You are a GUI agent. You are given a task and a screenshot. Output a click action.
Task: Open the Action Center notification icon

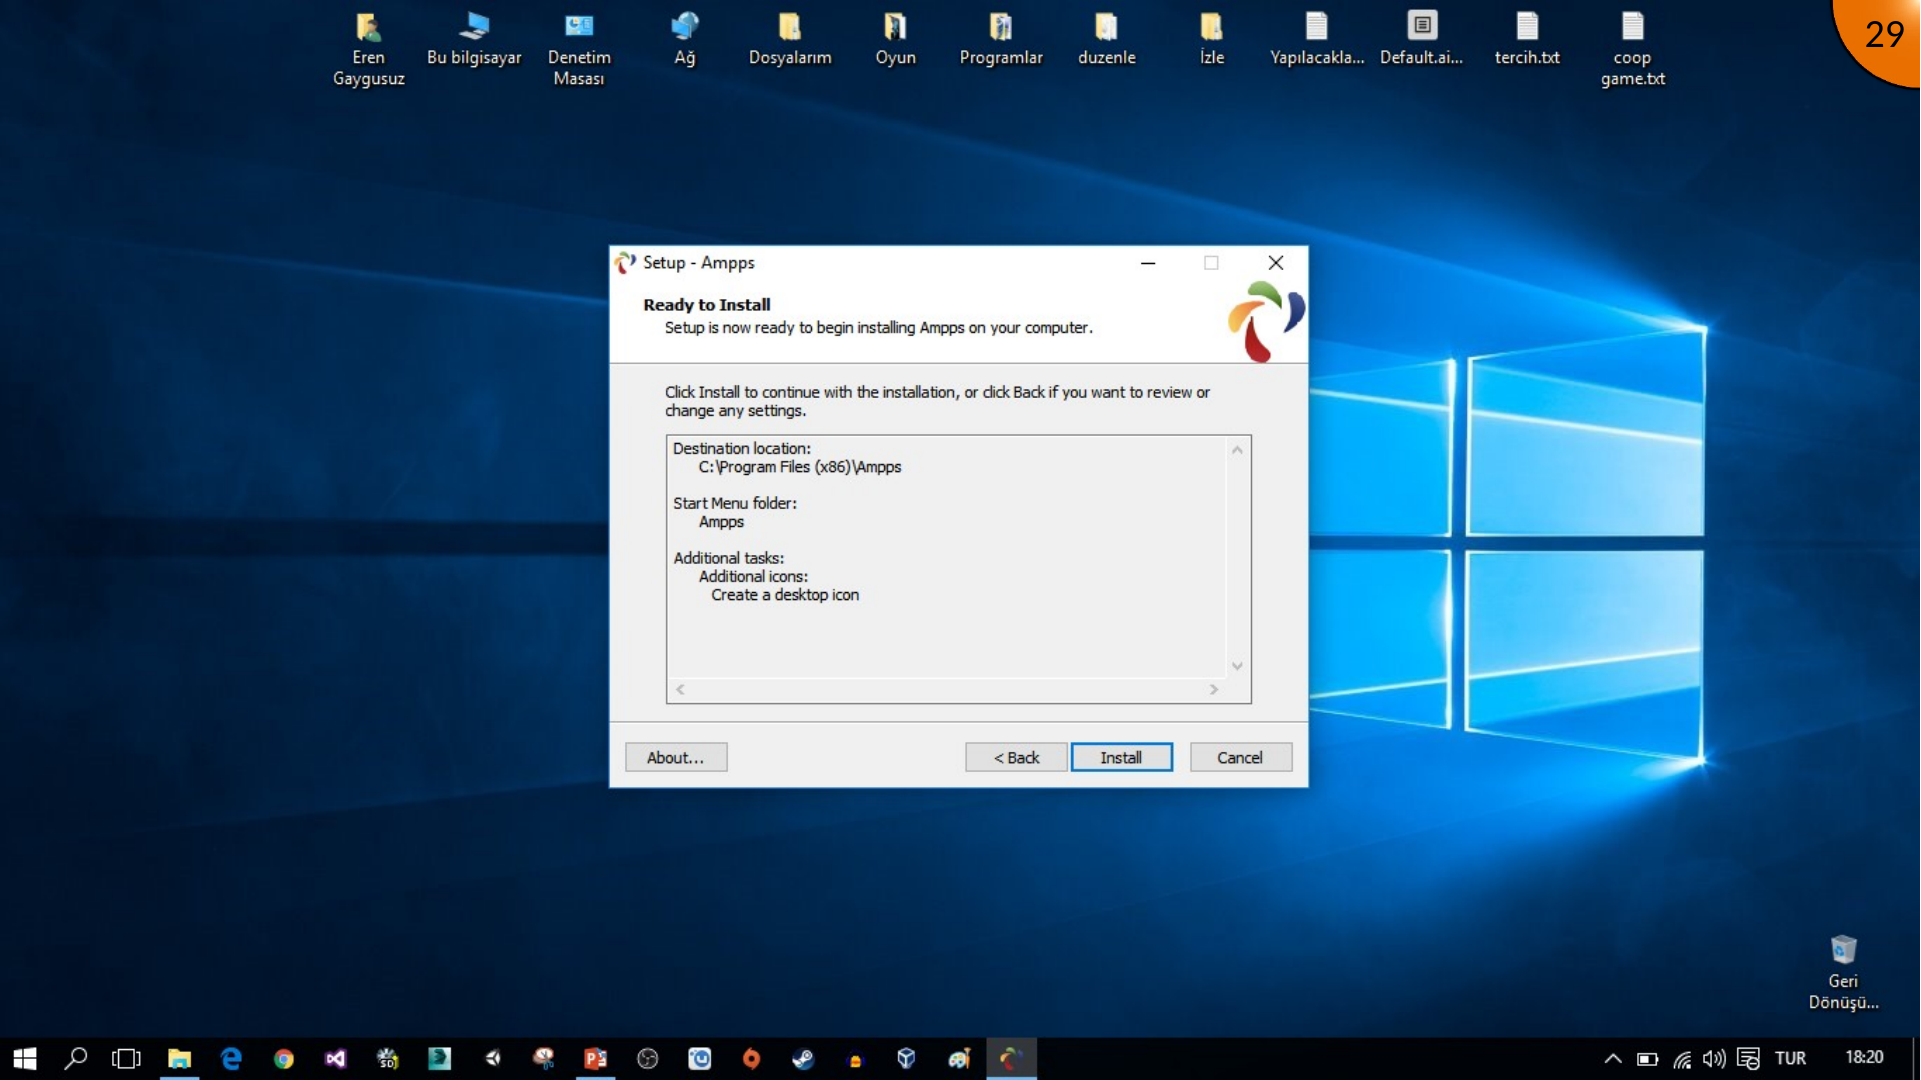point(1748,1058)
